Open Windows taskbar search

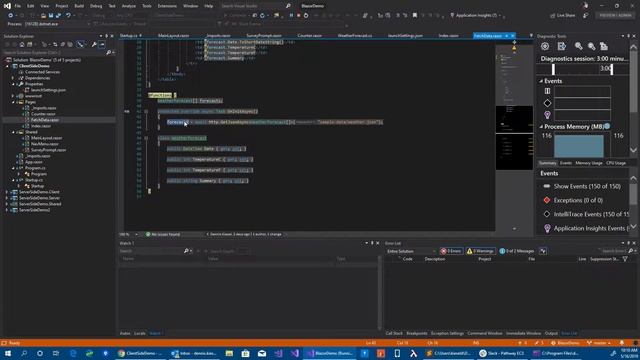pos(24,353)
